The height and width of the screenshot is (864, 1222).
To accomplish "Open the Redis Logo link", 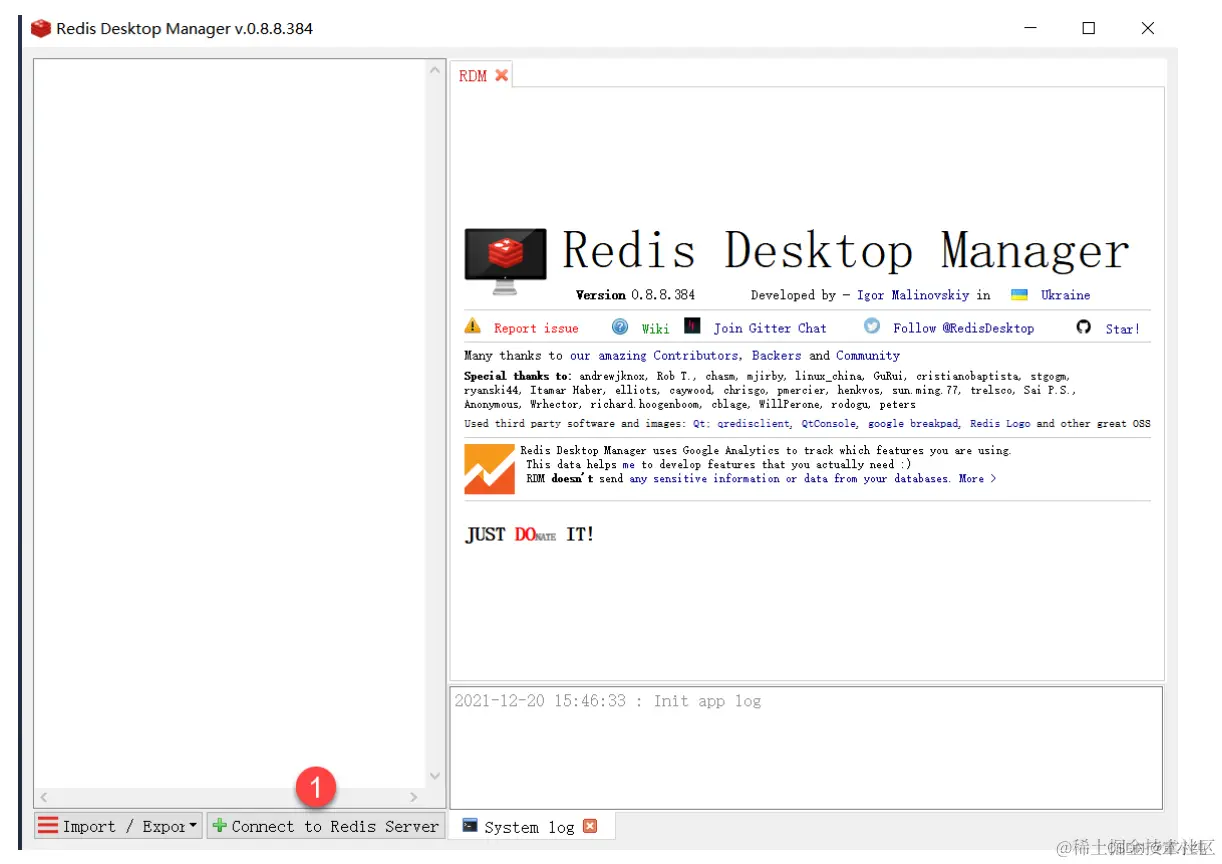I will tap(1000, 423).
